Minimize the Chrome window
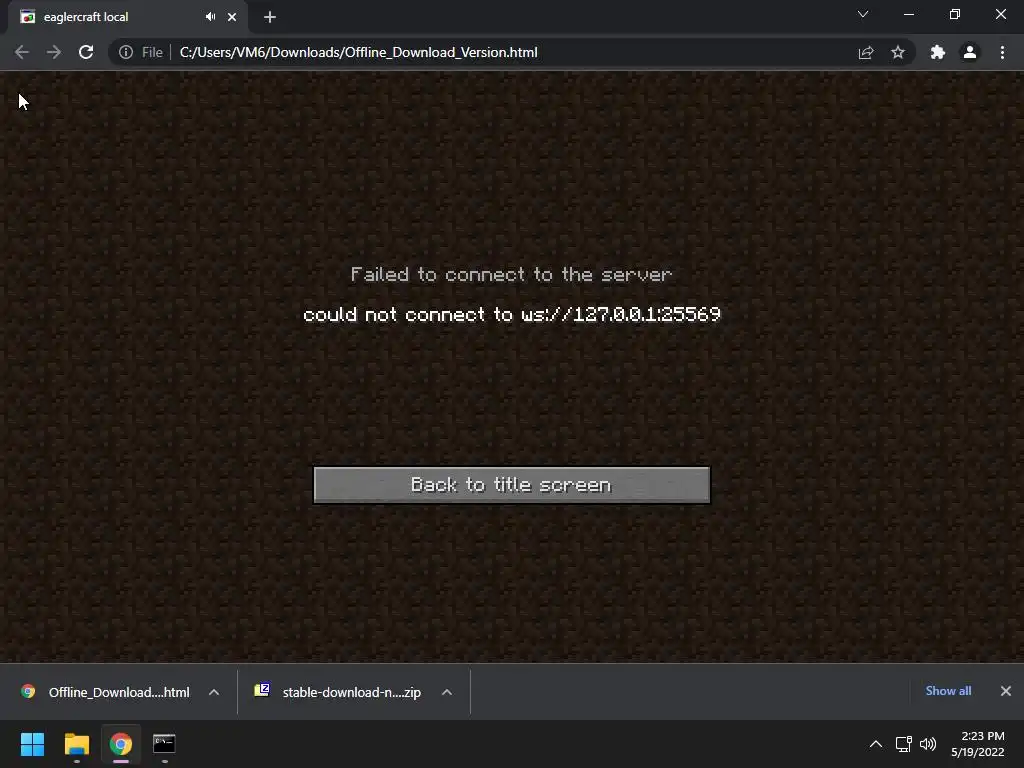The height and width of the screenshot is (768, 1024). pos(908,14)
